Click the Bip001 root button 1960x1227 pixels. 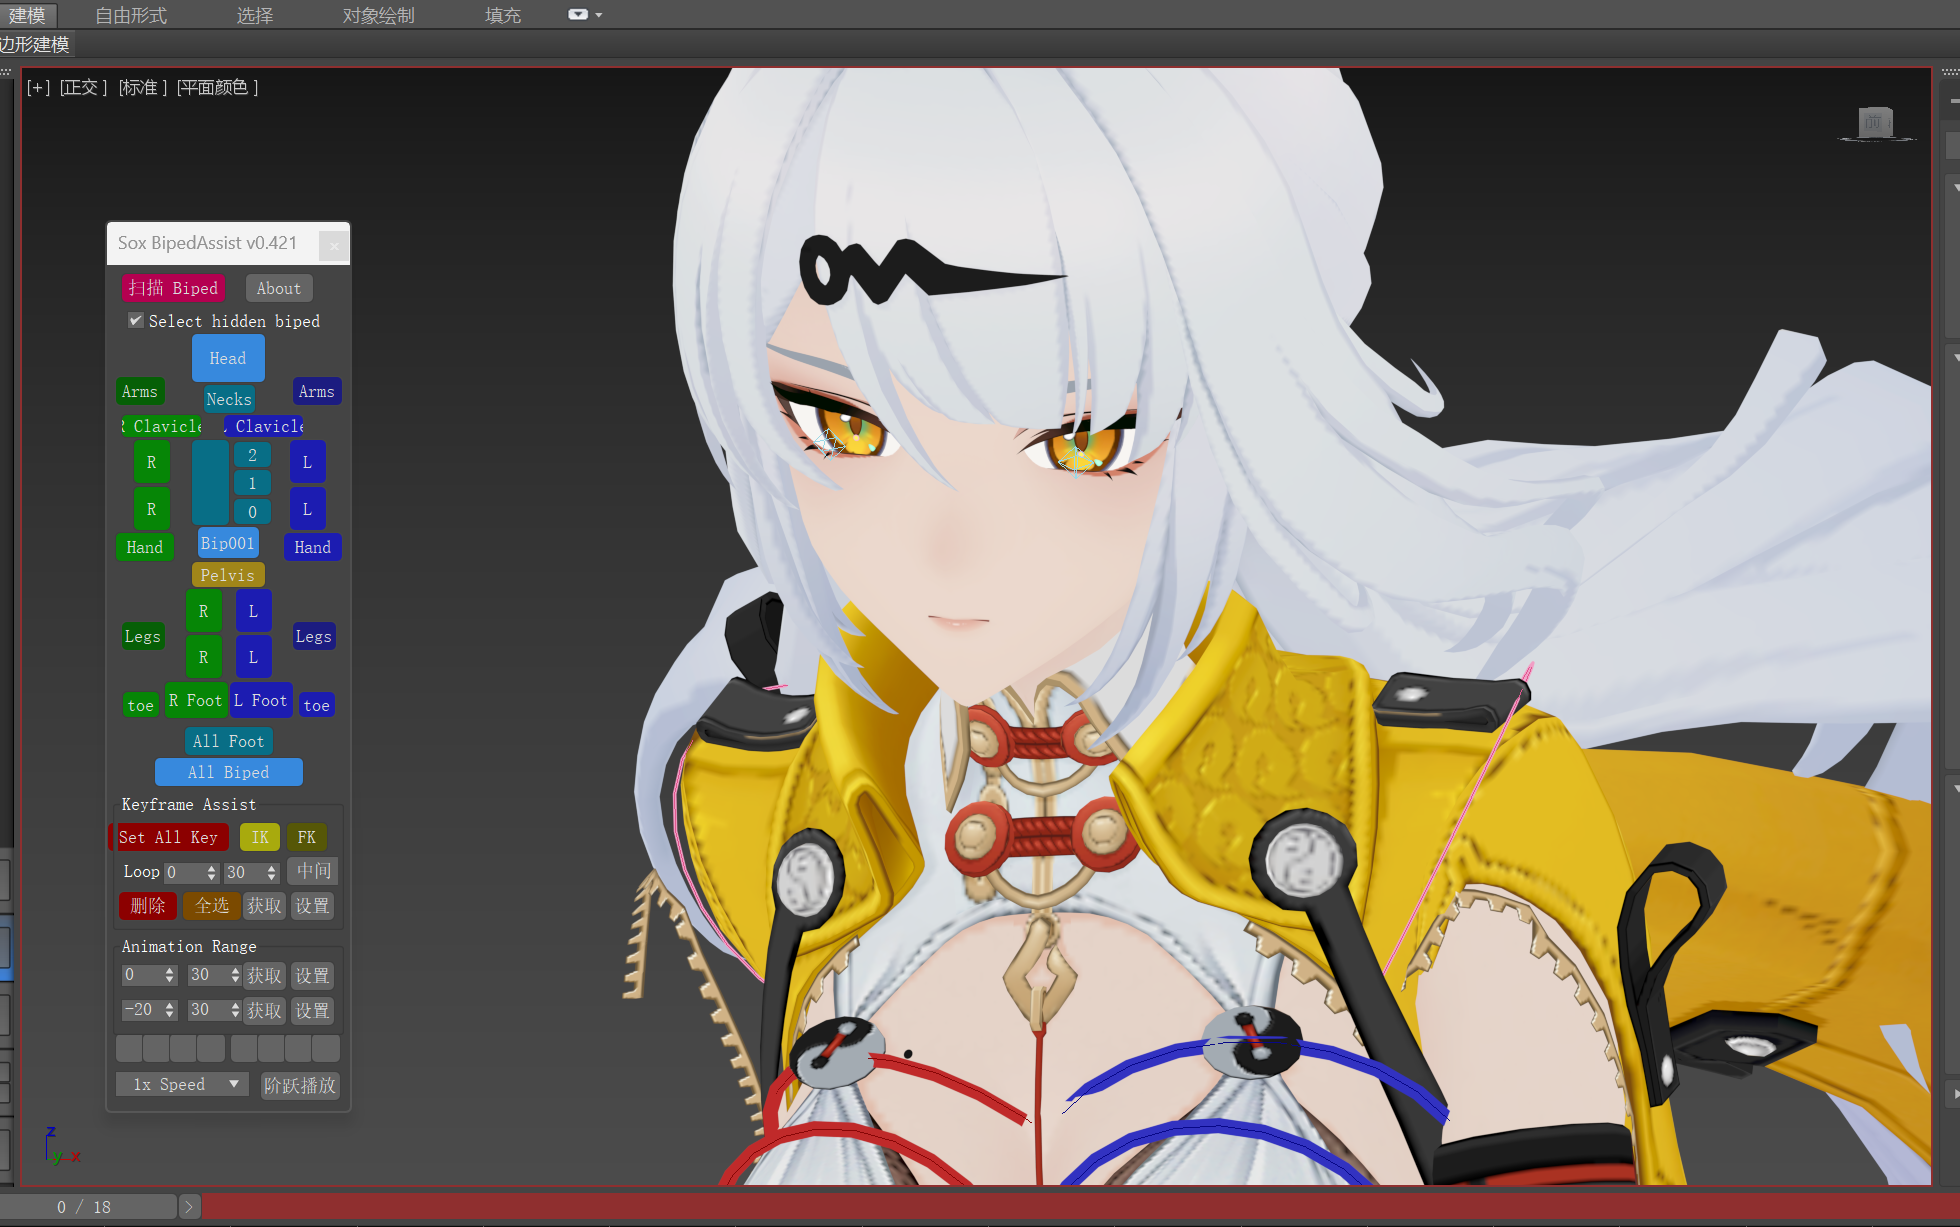[x=228, y=543]
